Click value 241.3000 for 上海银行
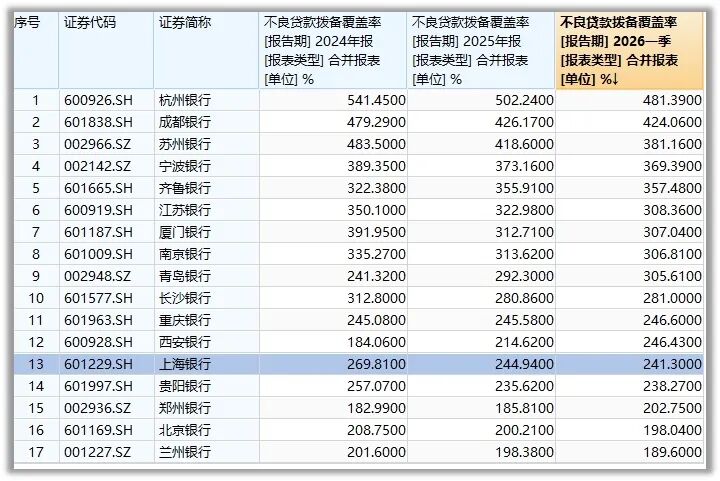The width and height of the screenshot is (720, 481). tap(672, 364)
